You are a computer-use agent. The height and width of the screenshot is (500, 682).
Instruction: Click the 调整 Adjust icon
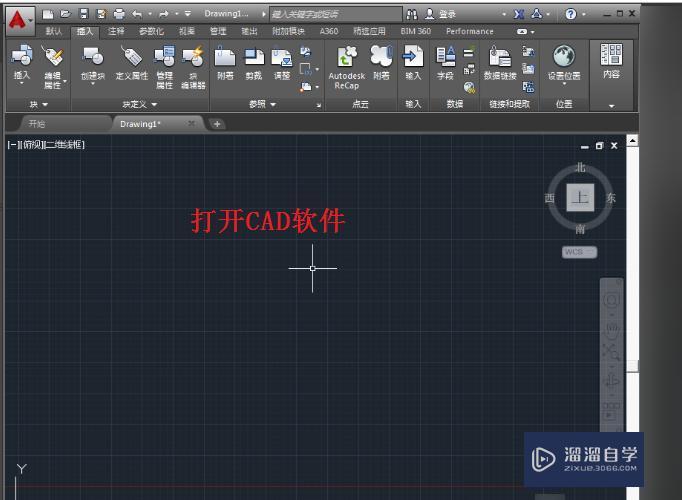point(282,57)
